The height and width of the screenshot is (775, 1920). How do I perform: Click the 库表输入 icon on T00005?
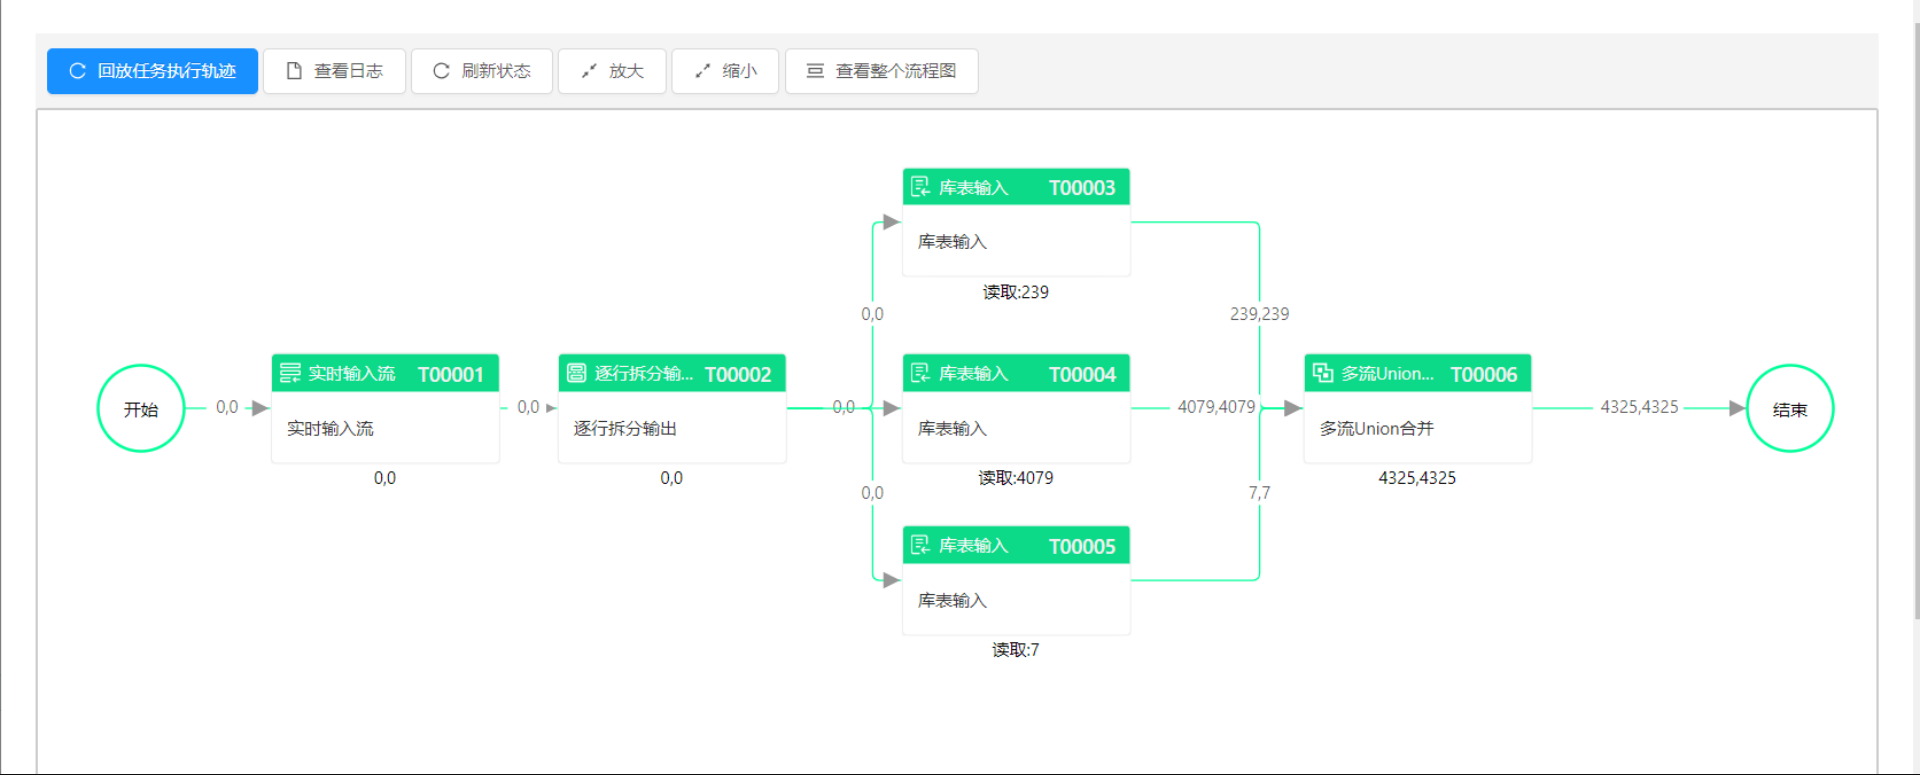click(921, 545)
